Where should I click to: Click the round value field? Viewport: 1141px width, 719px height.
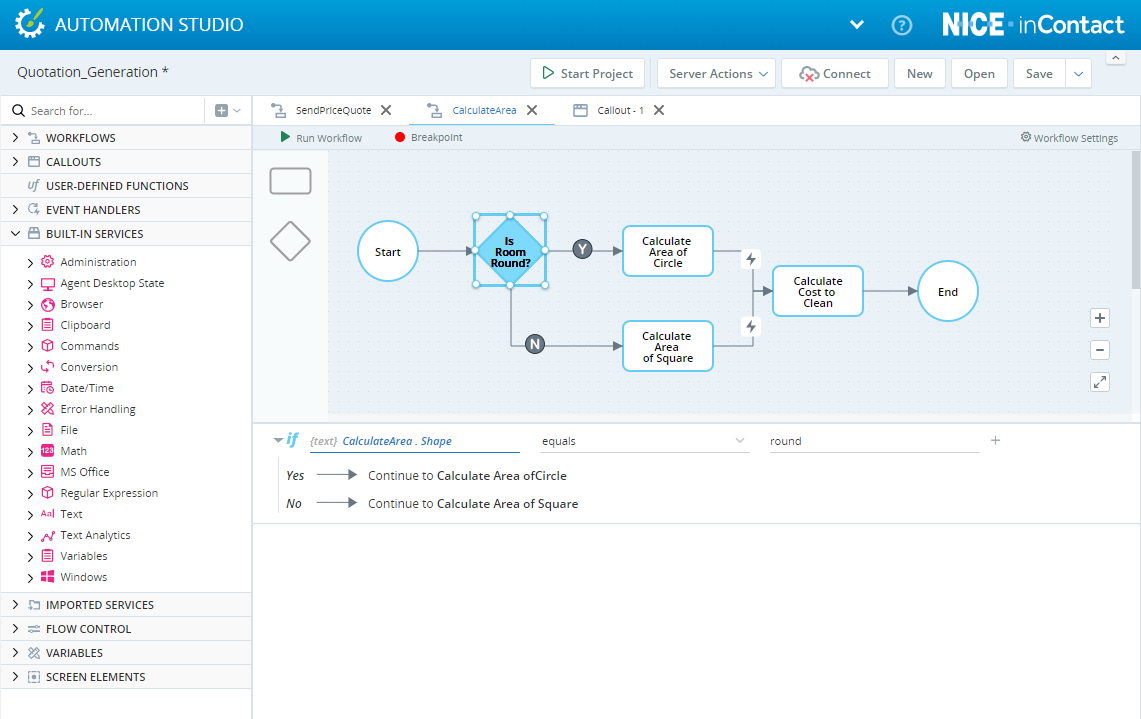coord(874,441)
